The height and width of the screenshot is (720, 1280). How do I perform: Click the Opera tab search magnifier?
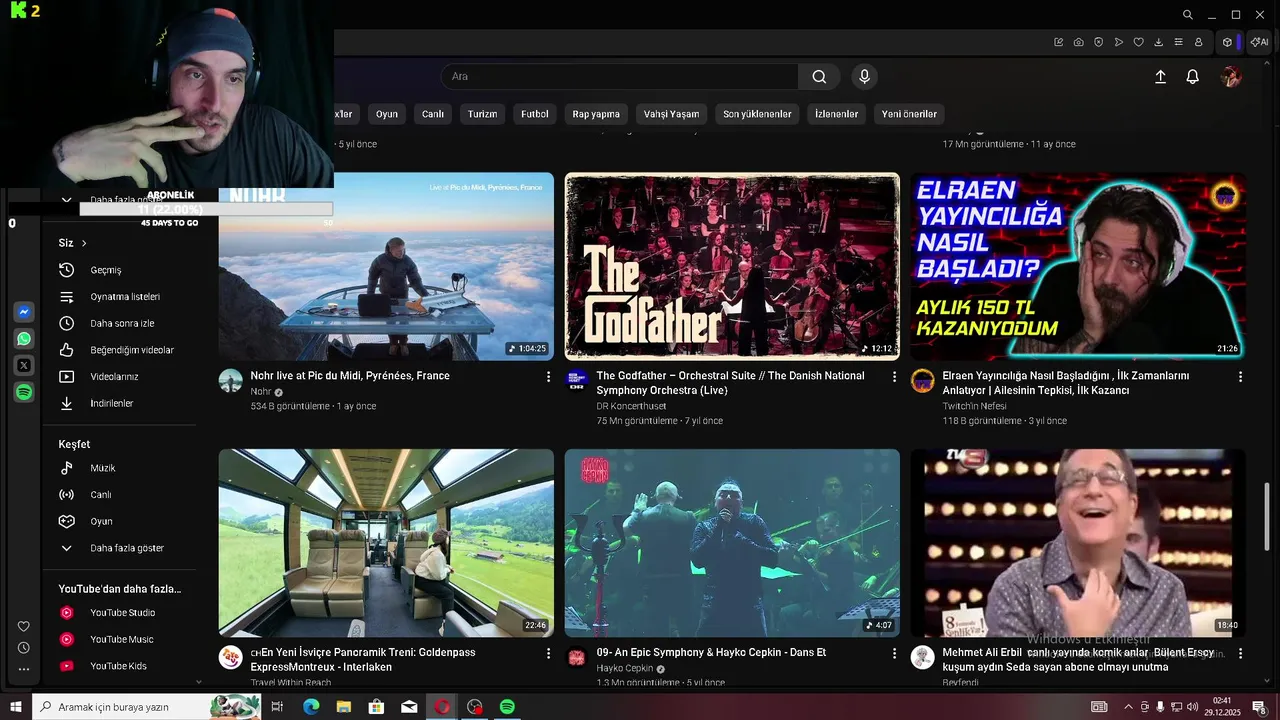pos(1187,15)
